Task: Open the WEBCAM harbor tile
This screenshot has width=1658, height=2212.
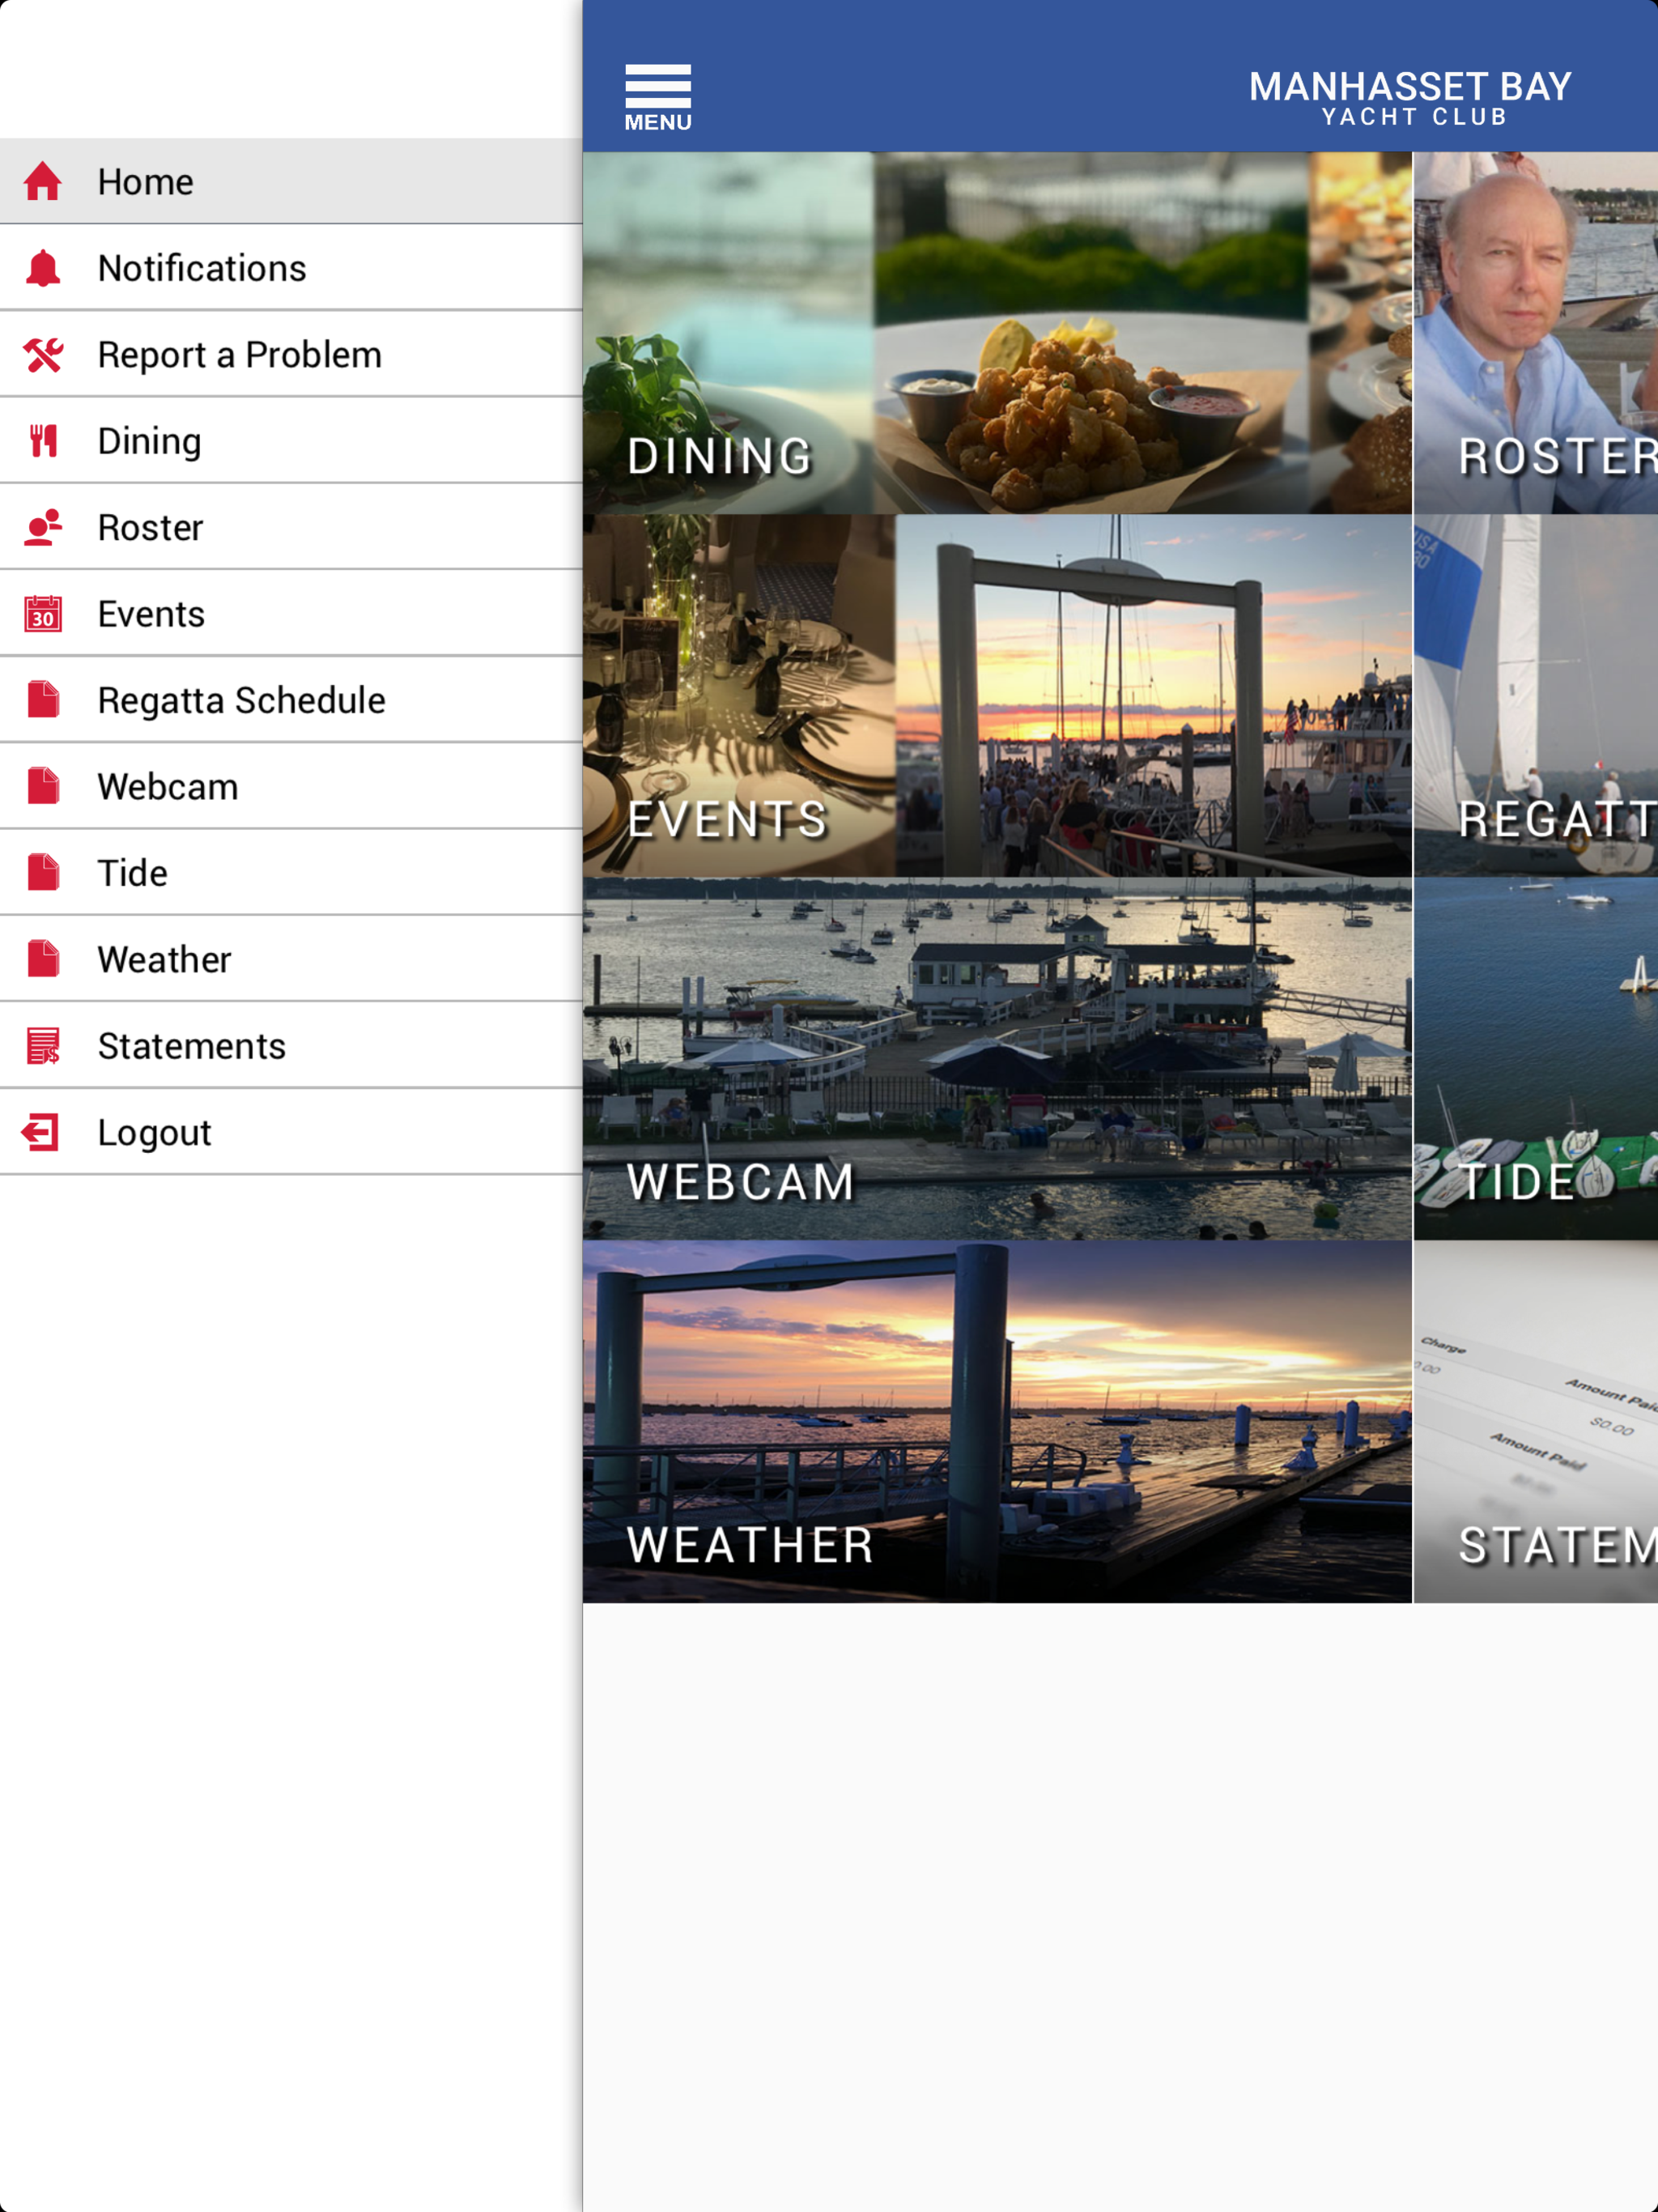Action: [x=997, y=1059]
